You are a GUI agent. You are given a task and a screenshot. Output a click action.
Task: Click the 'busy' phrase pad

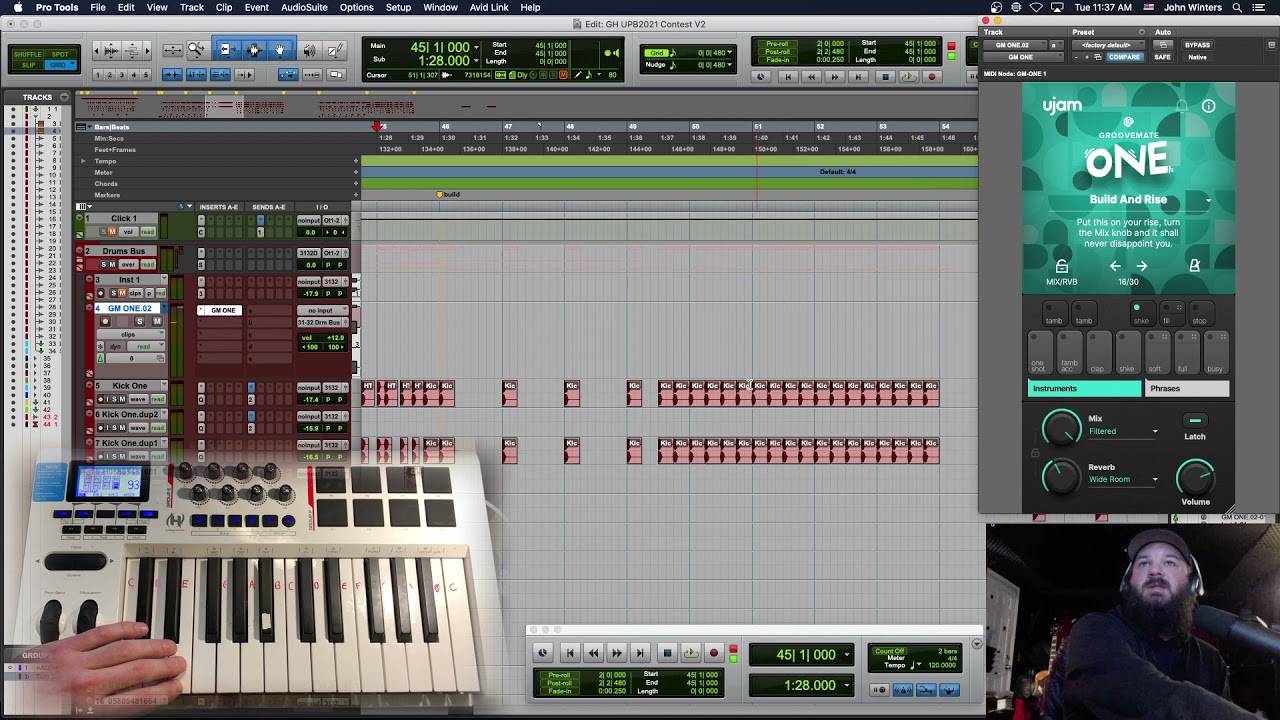tap(1215, 354)
